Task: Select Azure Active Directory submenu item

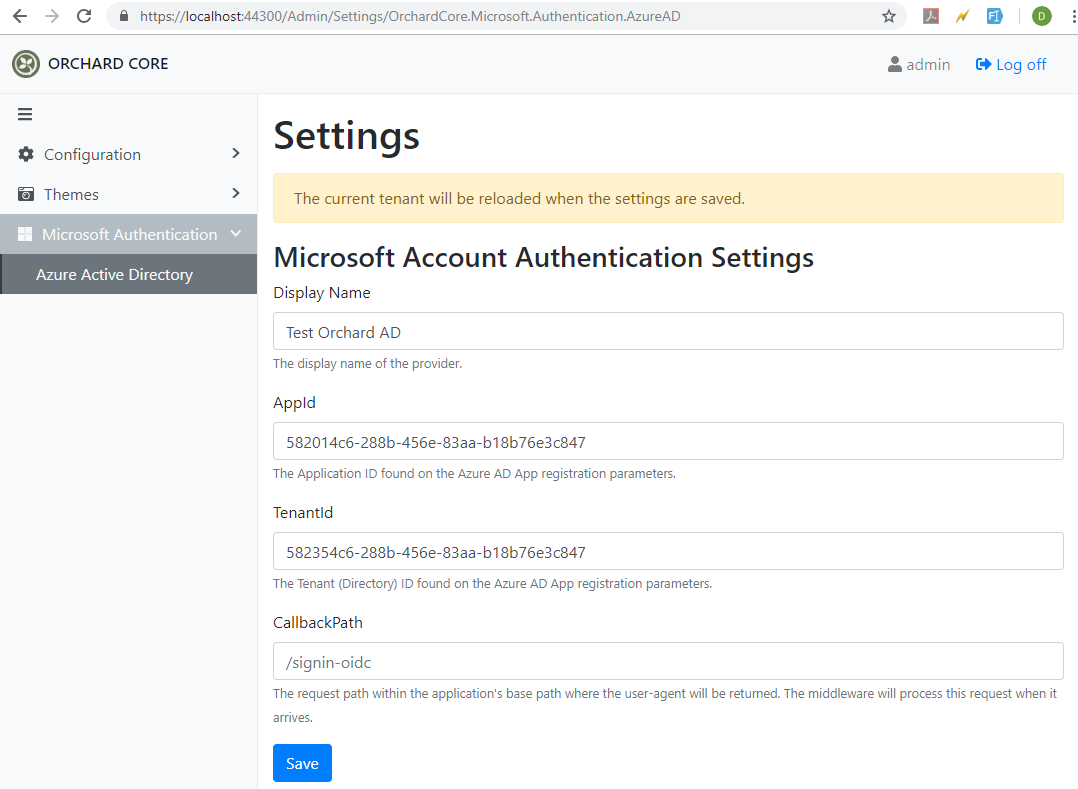Action: coord(129,274)
